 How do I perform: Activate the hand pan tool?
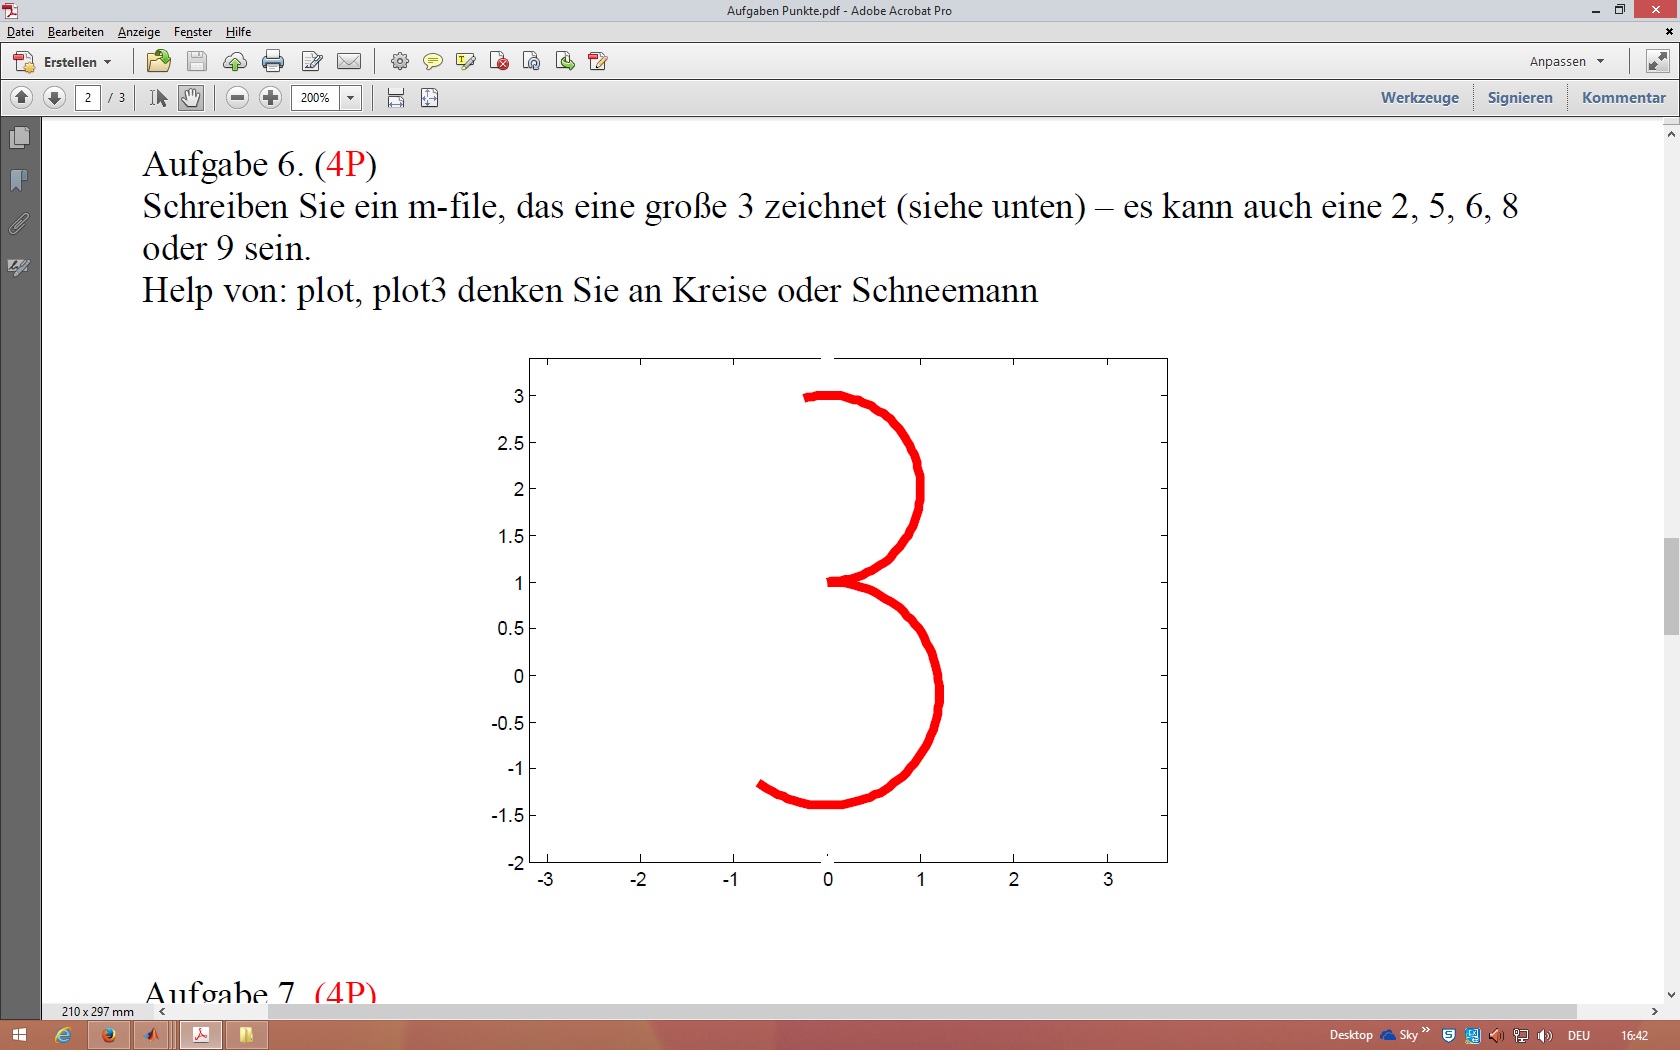pos(191,98)
